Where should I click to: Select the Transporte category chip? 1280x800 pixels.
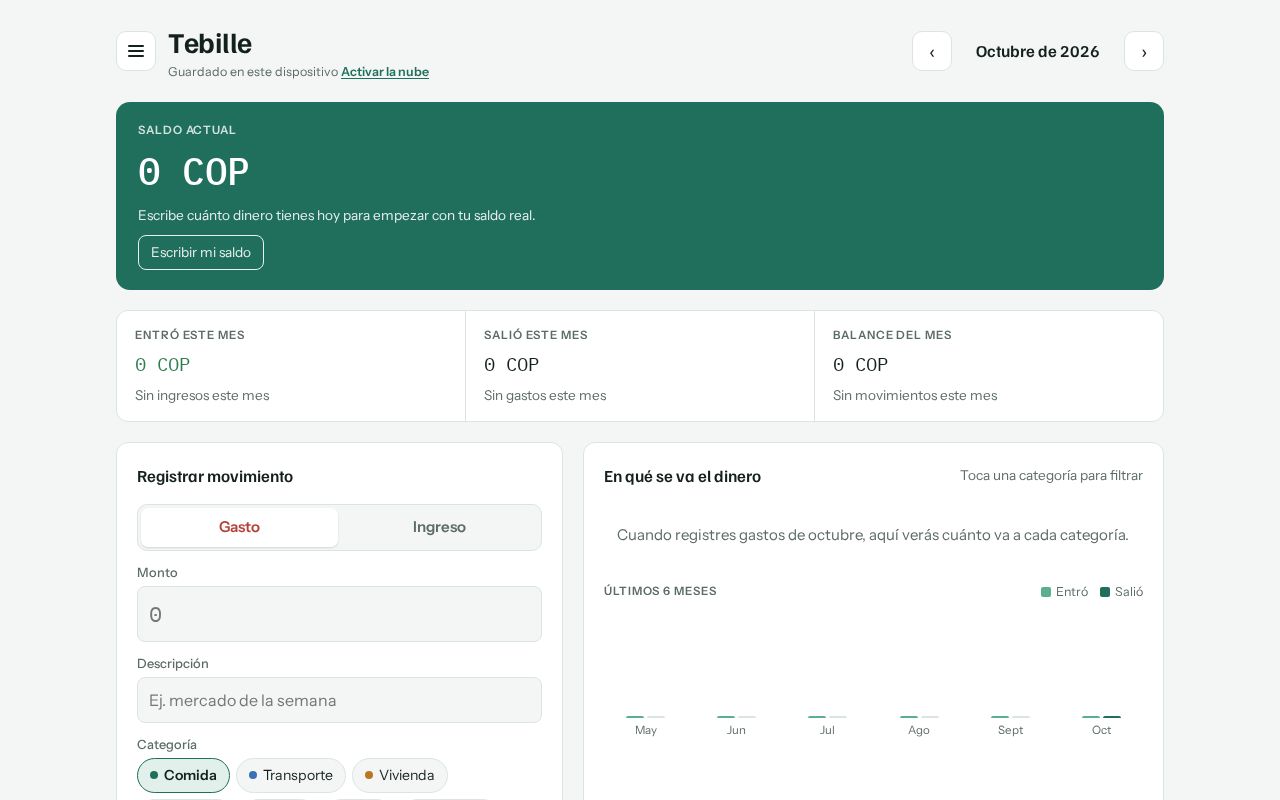pos(291,775)
